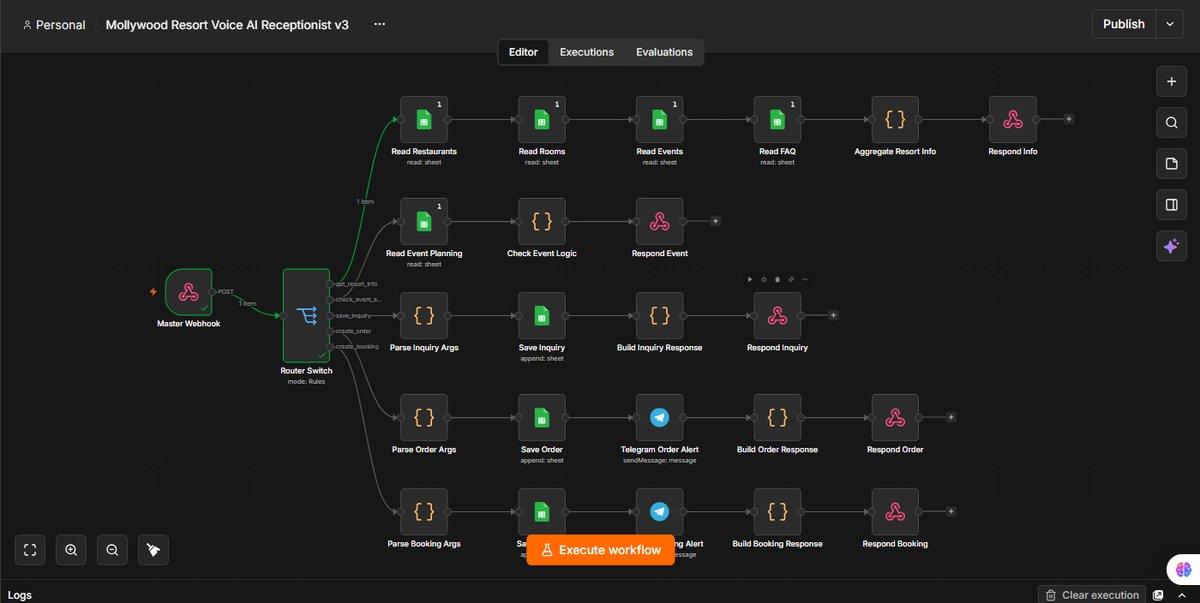1200x603 pixels.
Task: Add a node after Respond Order
Action: 951,417
